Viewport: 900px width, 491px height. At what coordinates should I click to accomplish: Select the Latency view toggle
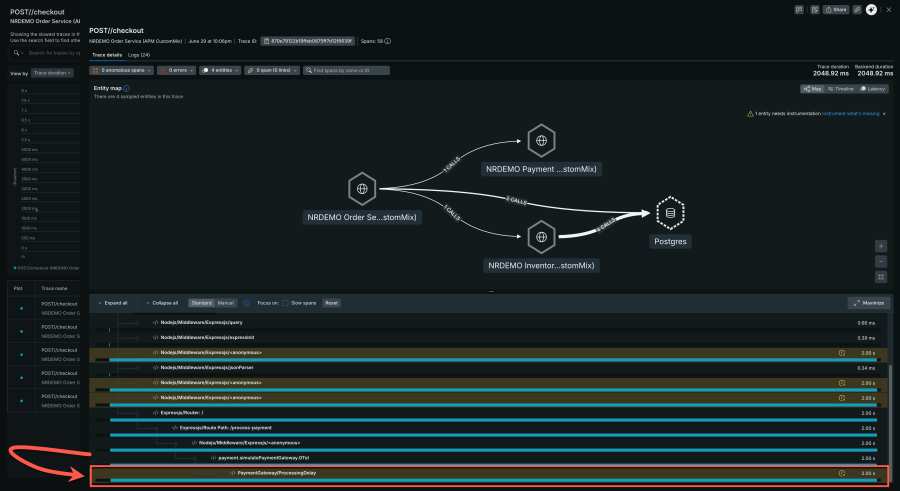pyautogui.click(x=872, y=89)
